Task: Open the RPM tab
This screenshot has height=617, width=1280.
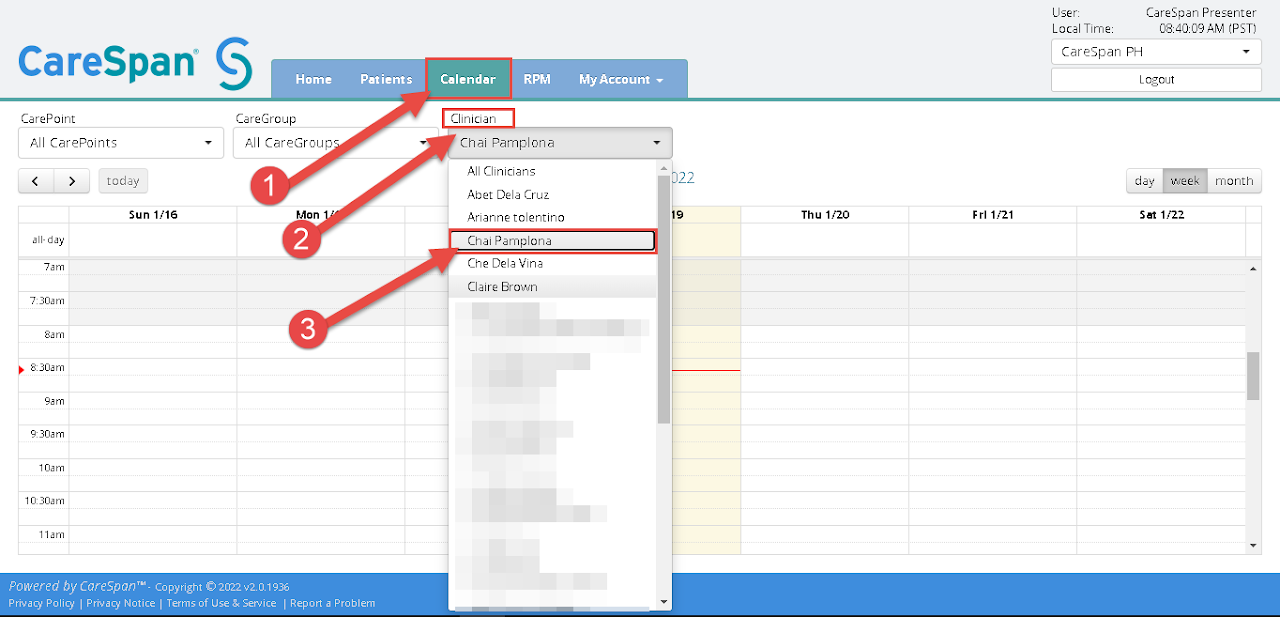Action: [x=537, y=79]
